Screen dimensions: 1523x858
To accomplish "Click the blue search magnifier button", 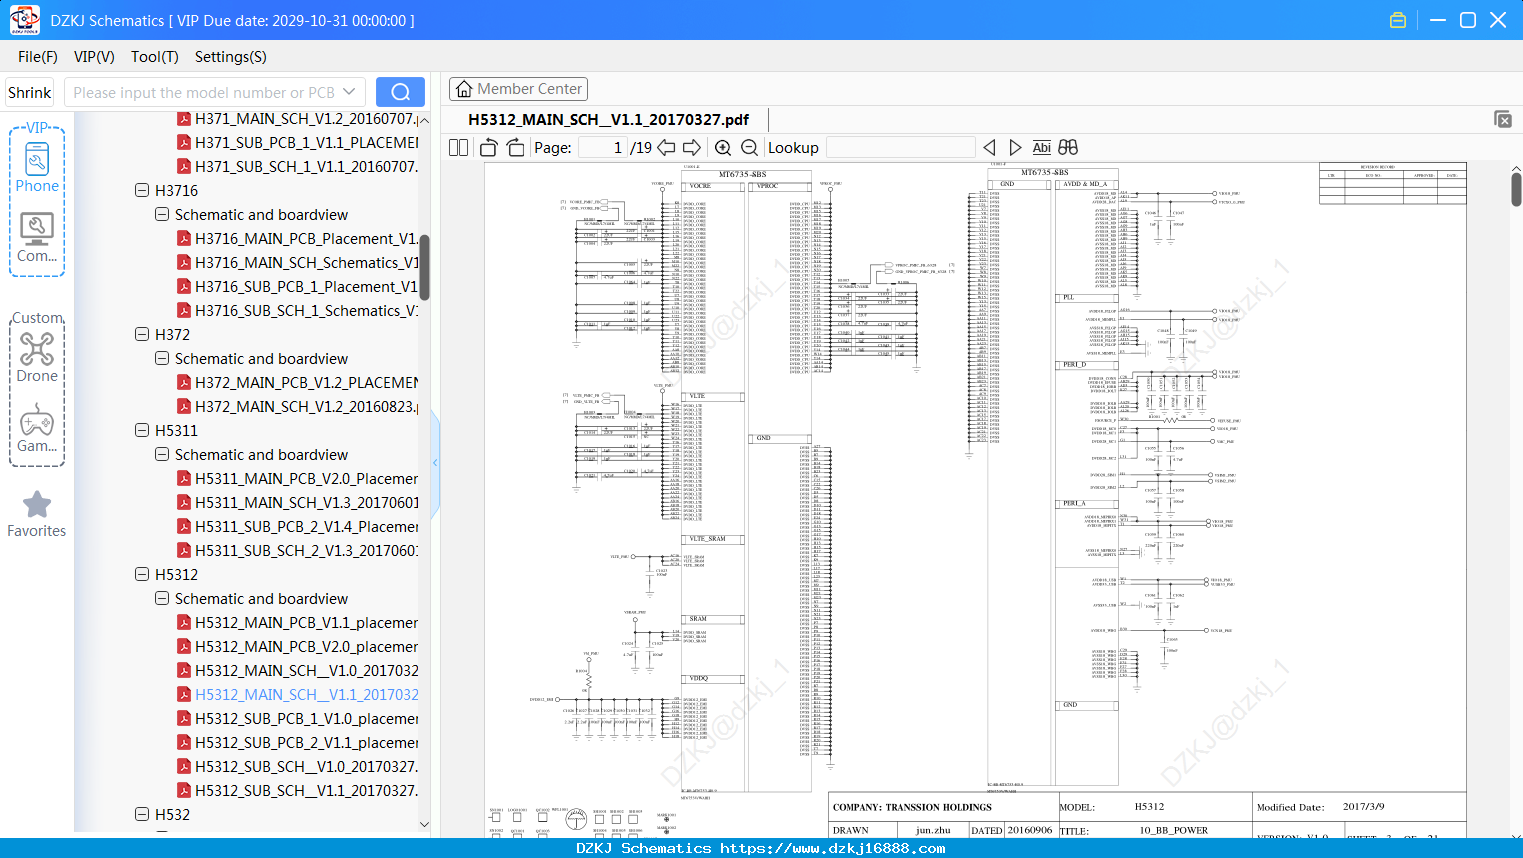I will tap(400, 92).
